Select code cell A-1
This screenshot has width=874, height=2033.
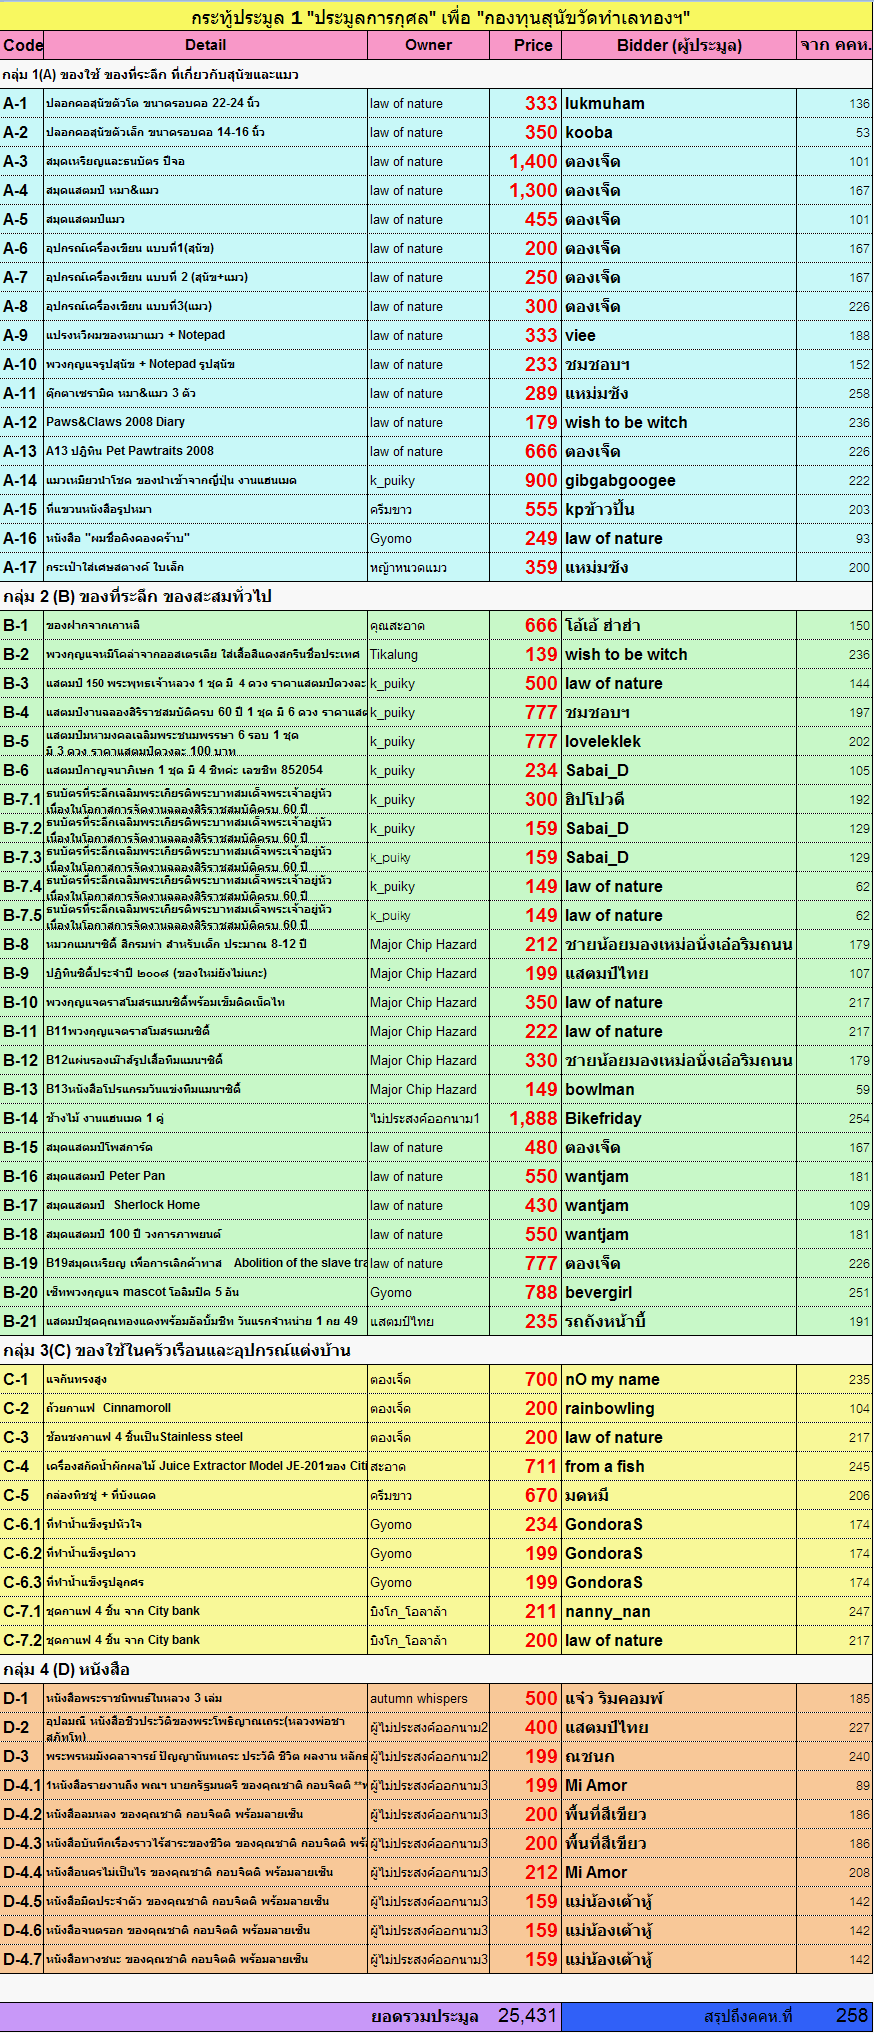22,104
